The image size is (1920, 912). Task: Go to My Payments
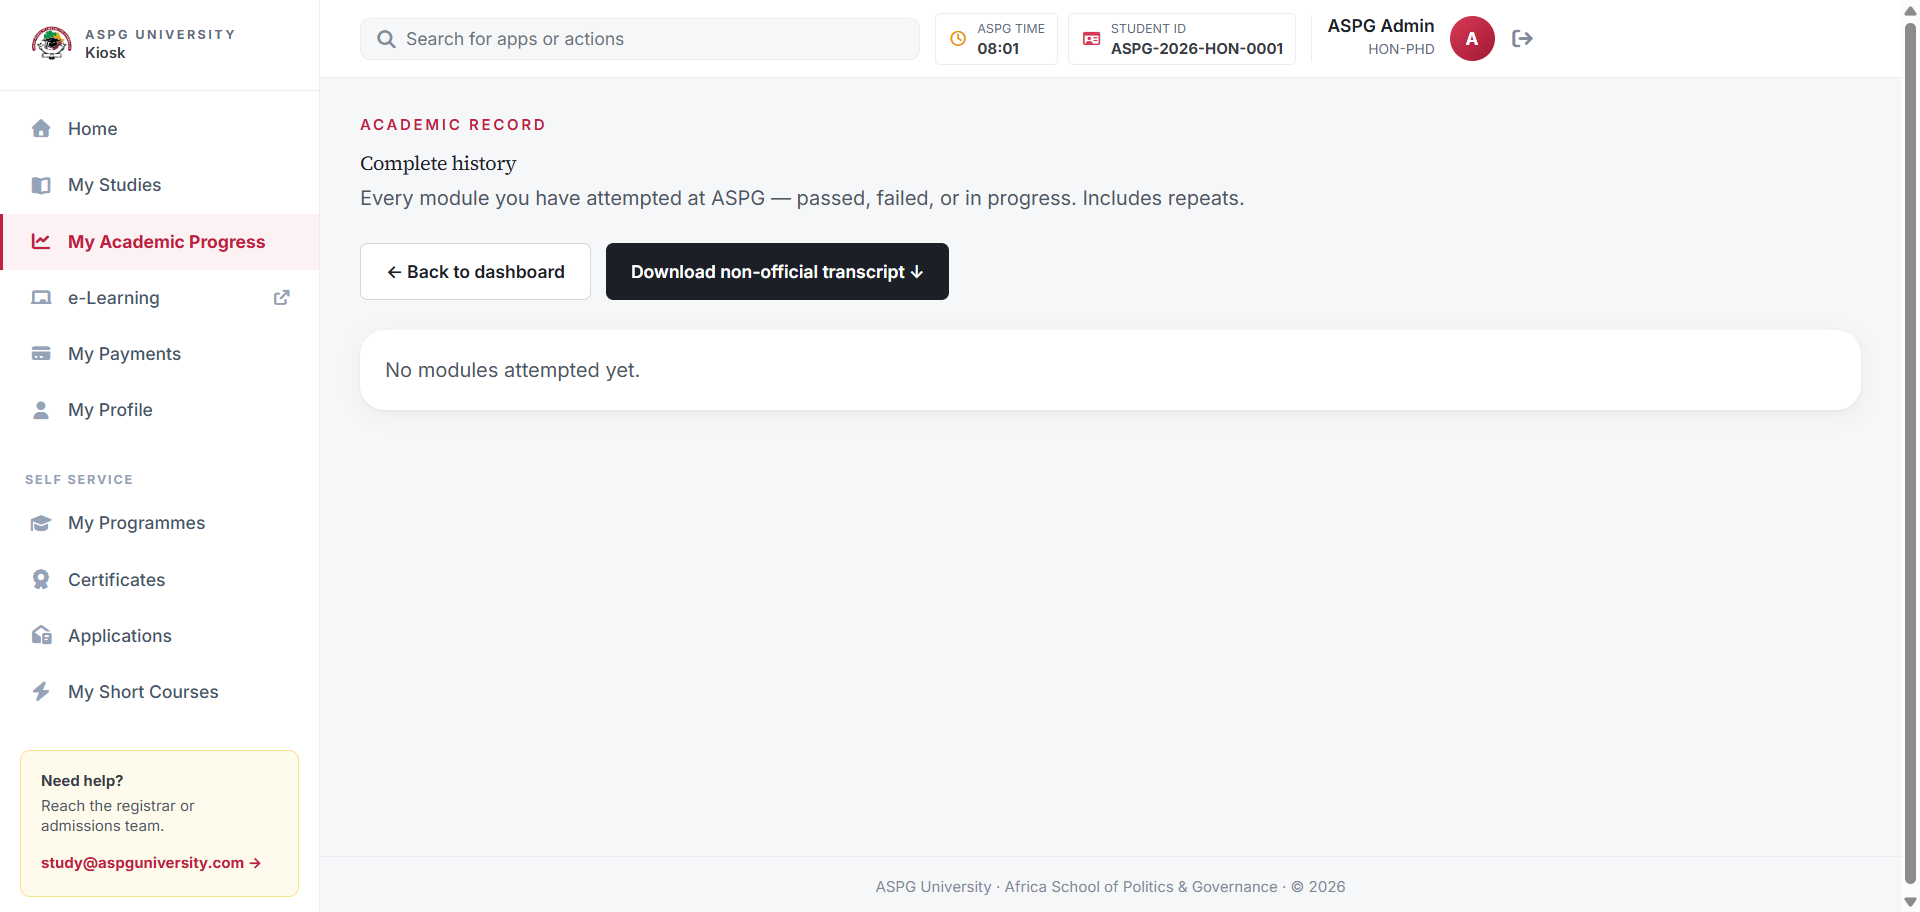(160, 354)
